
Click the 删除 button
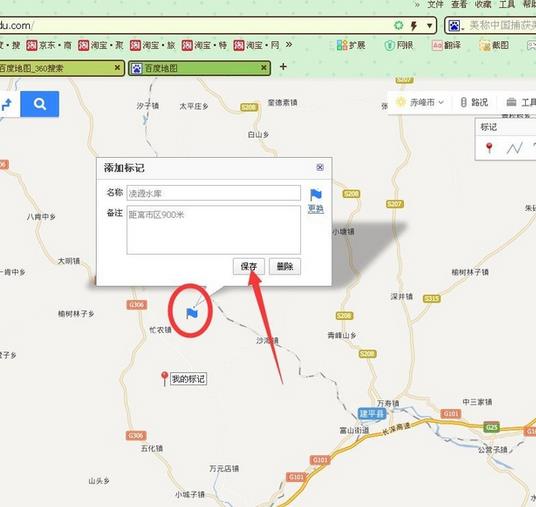coord(285,266)
